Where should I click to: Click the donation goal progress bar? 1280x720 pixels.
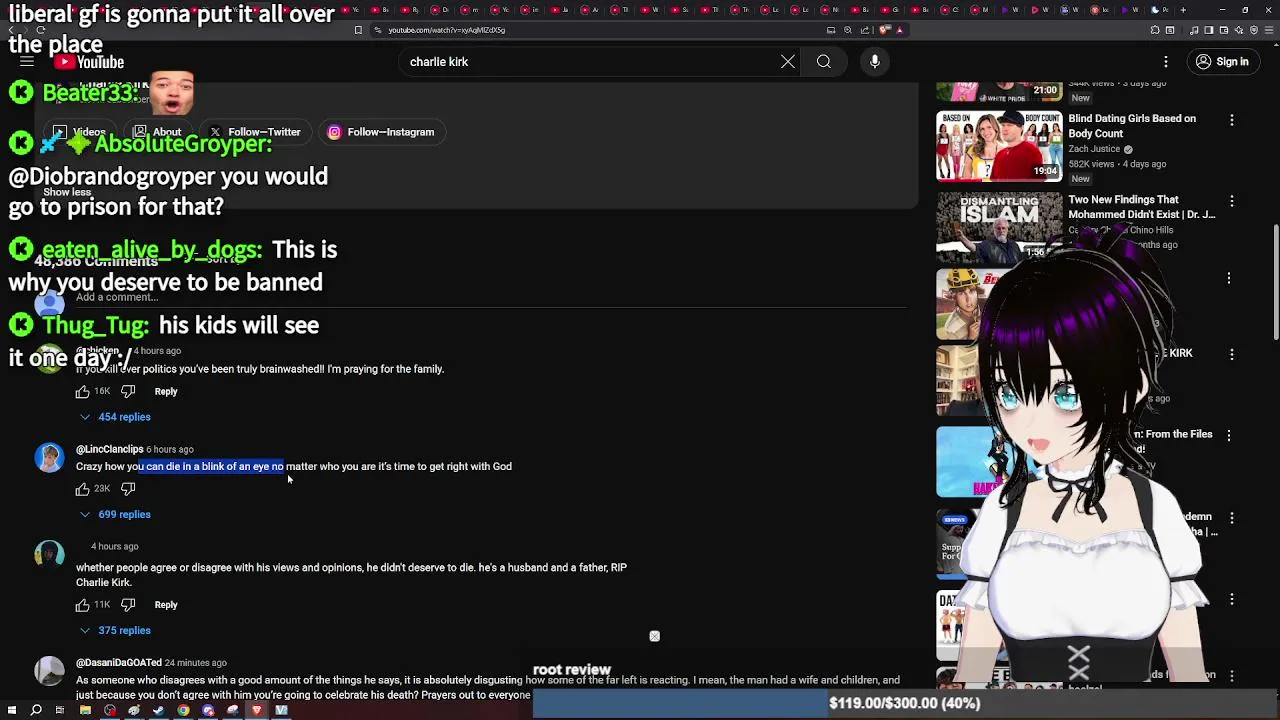(x=905, y=703)
